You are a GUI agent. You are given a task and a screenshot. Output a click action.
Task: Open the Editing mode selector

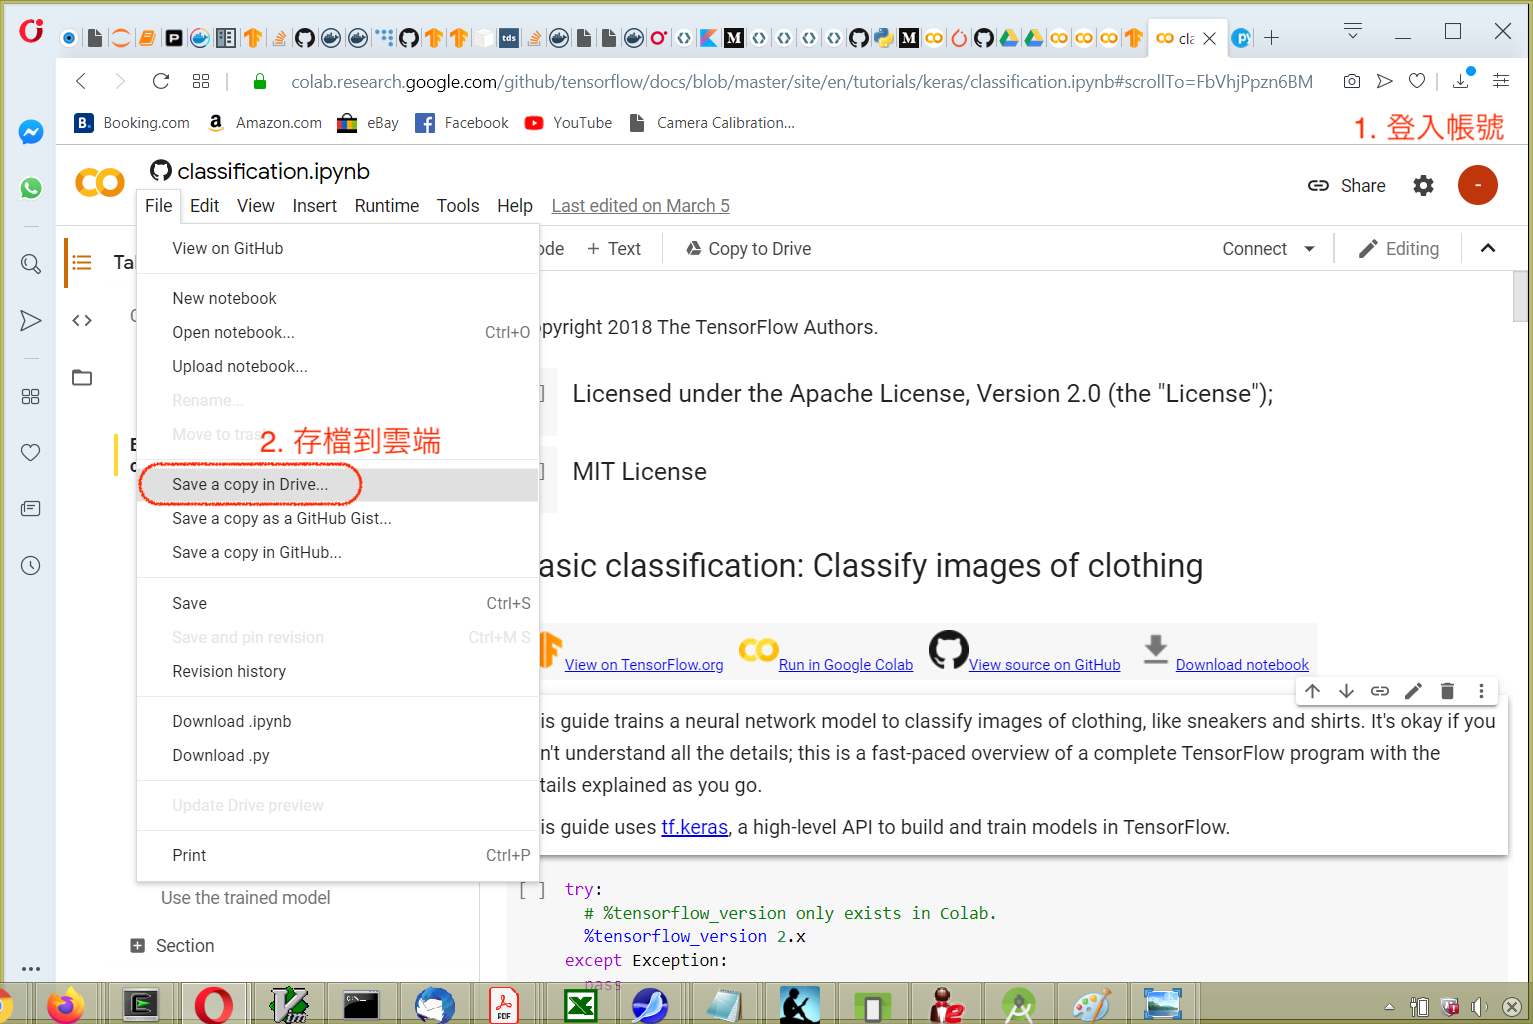[1398, 249]
